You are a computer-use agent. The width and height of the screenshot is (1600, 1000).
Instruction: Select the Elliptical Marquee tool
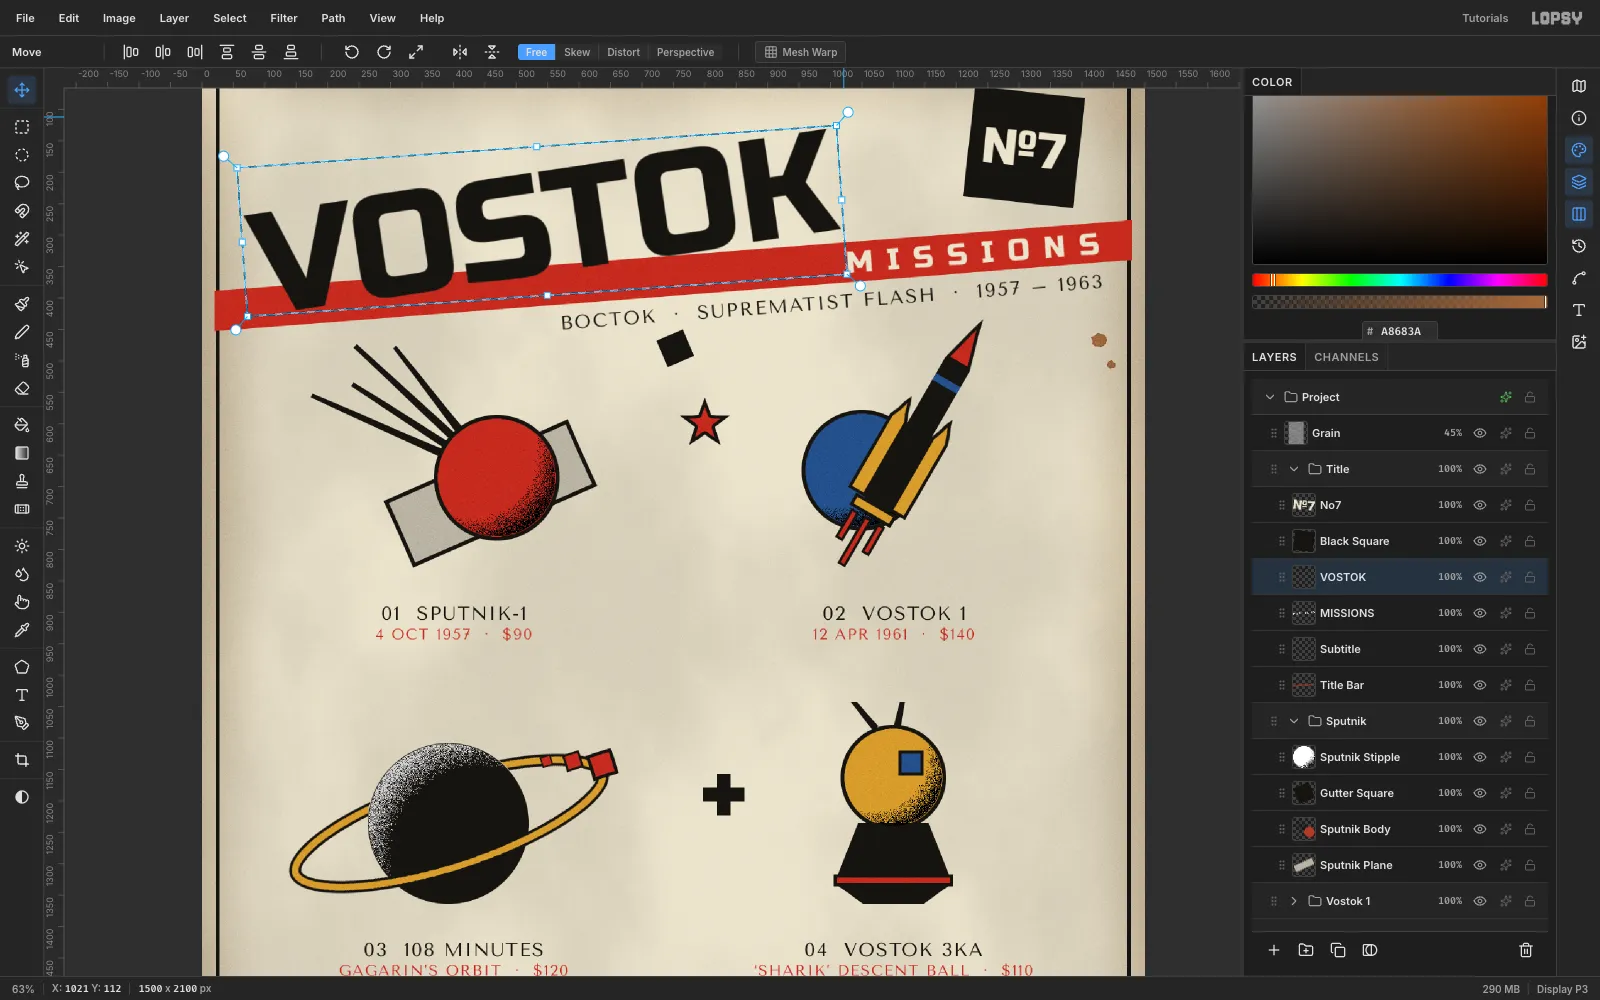pos(22,155)
